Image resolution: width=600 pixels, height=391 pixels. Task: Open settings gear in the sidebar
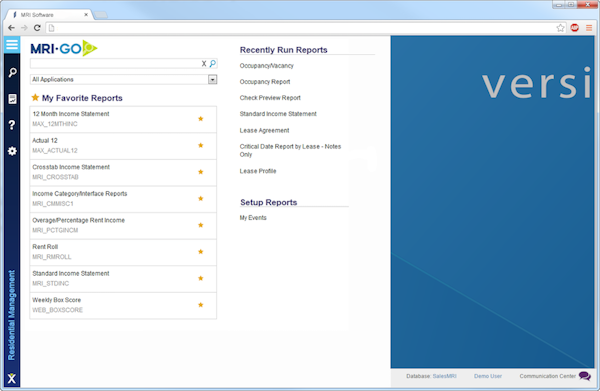[12, 151]
